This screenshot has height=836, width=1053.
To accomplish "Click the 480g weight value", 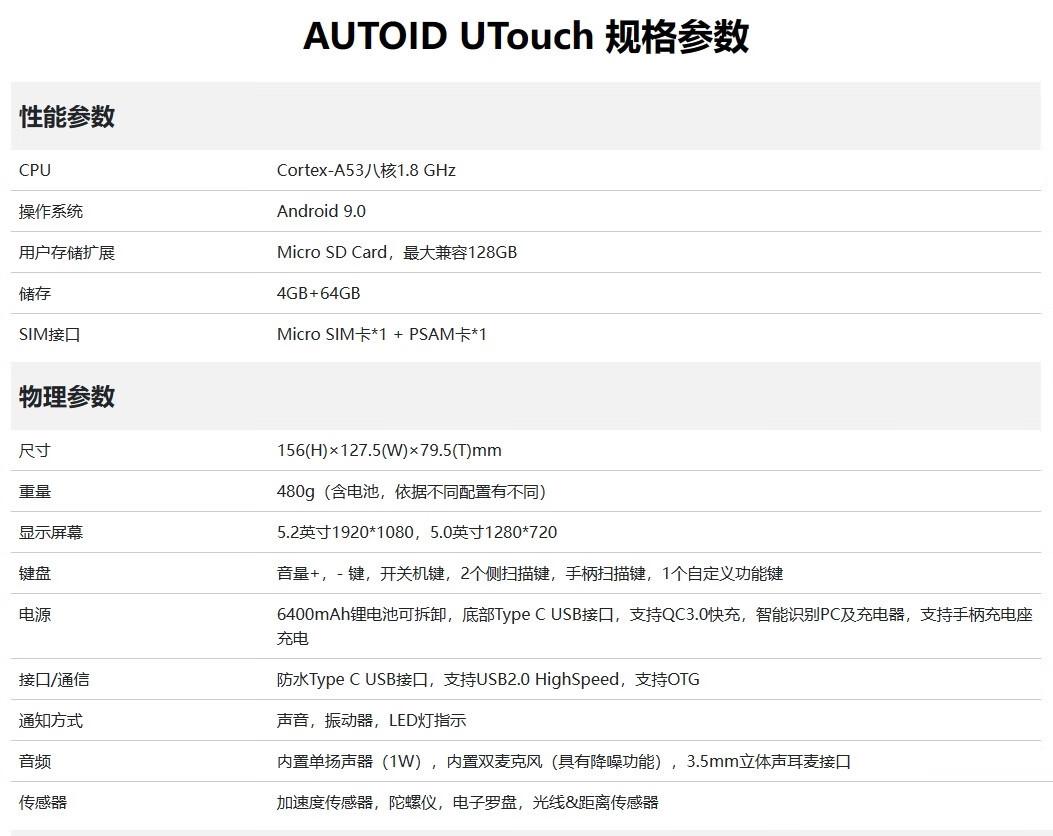I will point(411,492).
